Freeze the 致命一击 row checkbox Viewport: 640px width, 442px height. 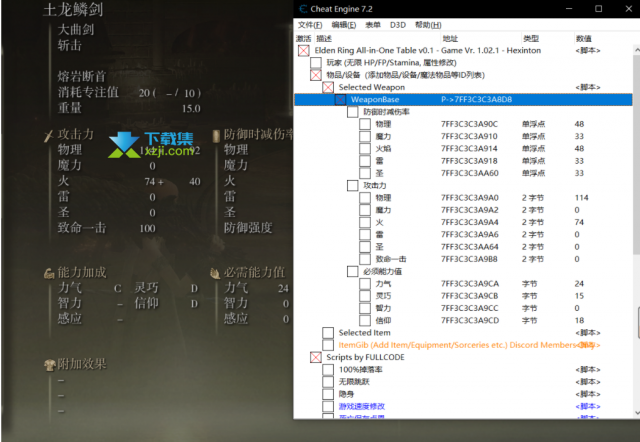tap(365, 259)
